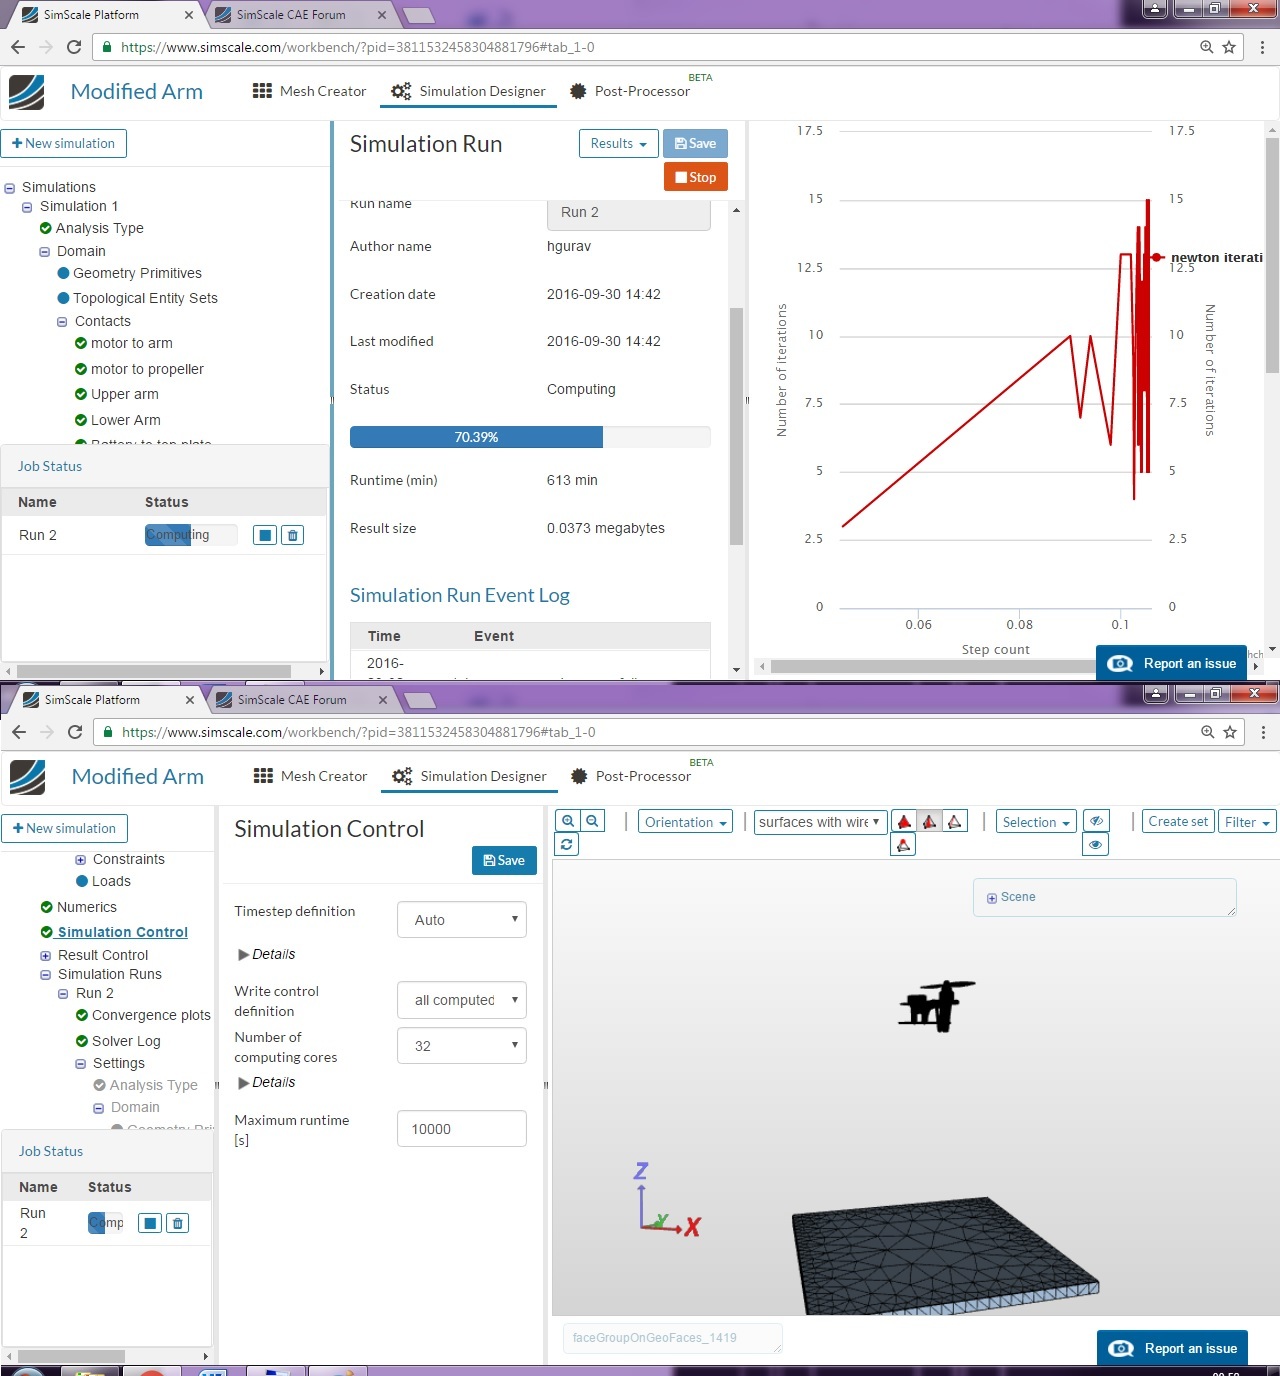Select the zoom-in magnifier tool

click(567, 820)
